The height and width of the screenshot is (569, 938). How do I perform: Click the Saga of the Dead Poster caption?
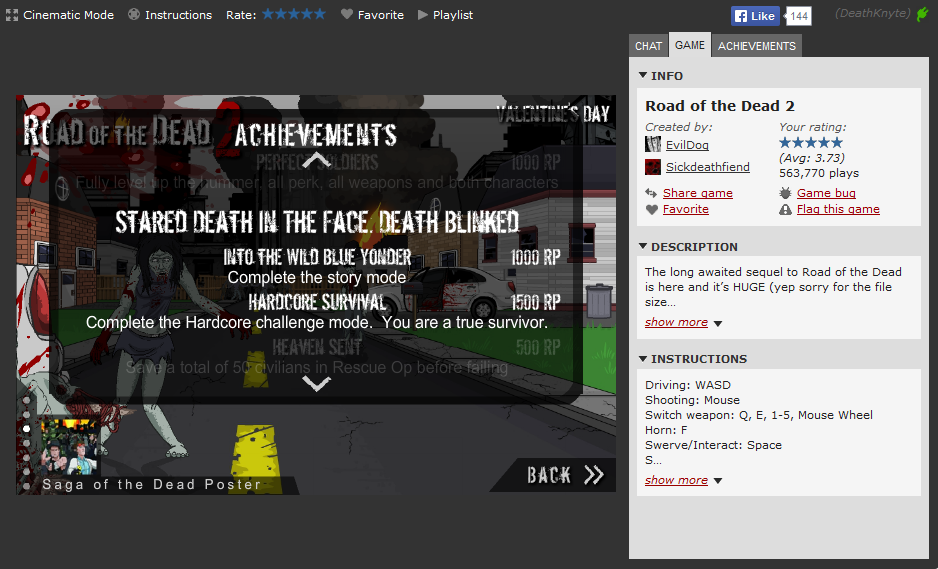(151, 484)
